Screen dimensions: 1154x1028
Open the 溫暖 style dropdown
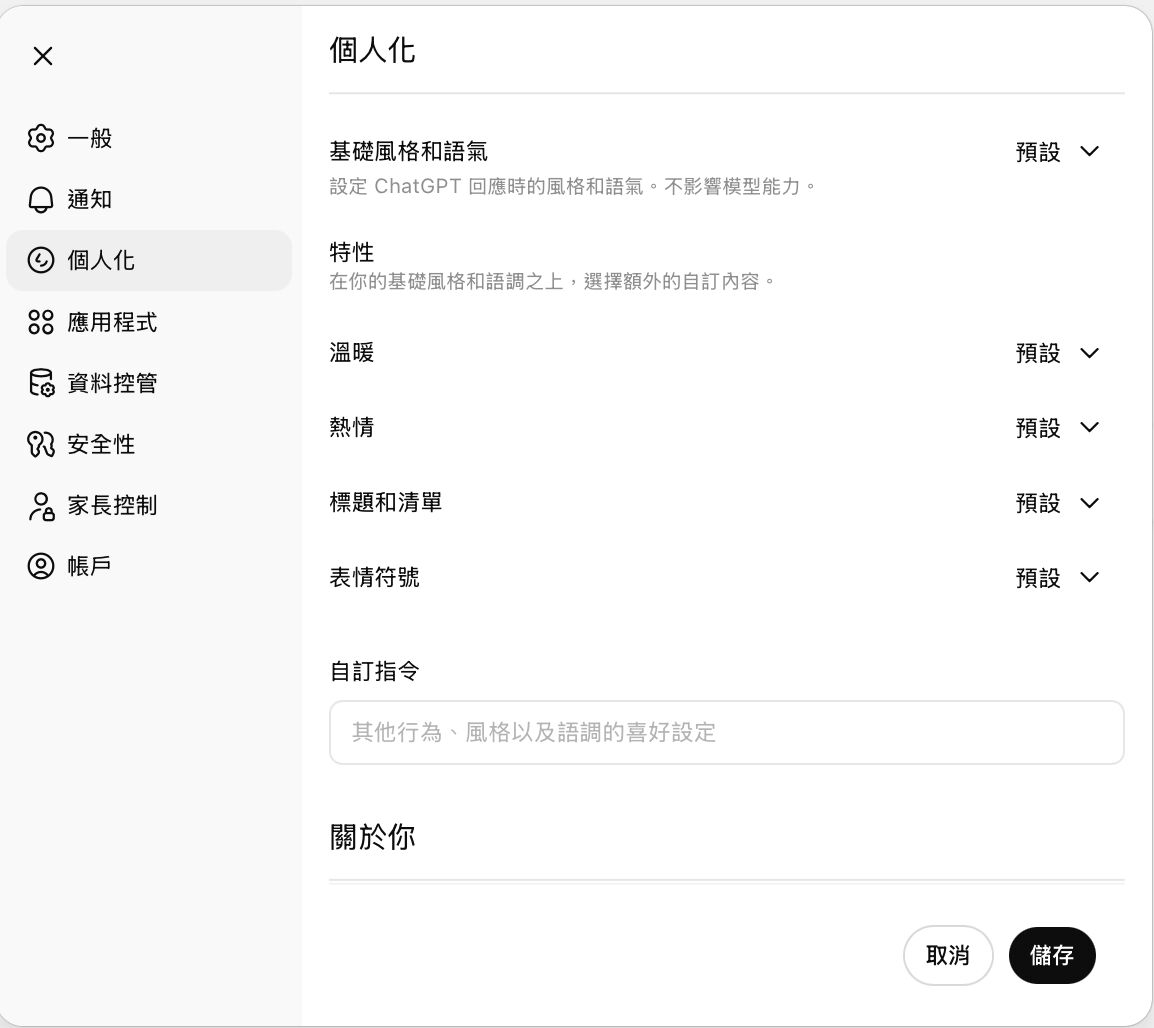click(1058, 352)
